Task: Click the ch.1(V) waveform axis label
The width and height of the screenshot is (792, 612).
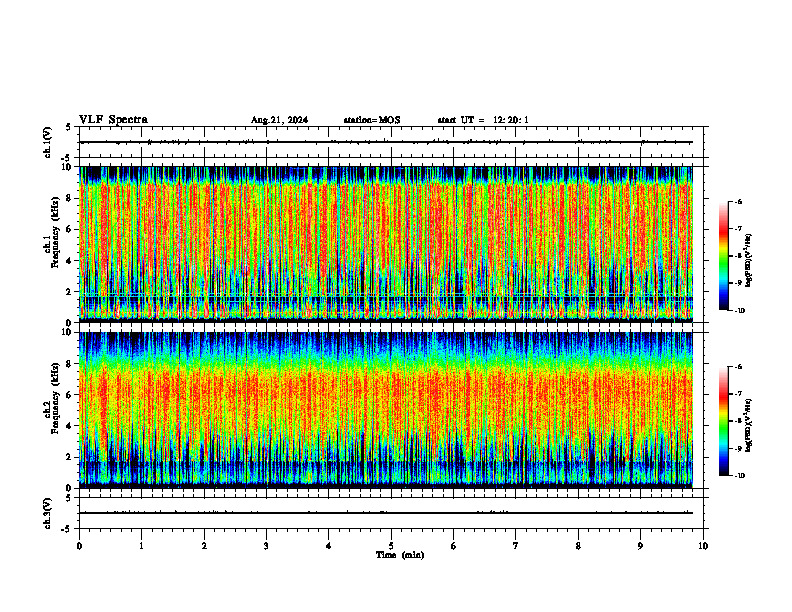Action: coord(47,142)
